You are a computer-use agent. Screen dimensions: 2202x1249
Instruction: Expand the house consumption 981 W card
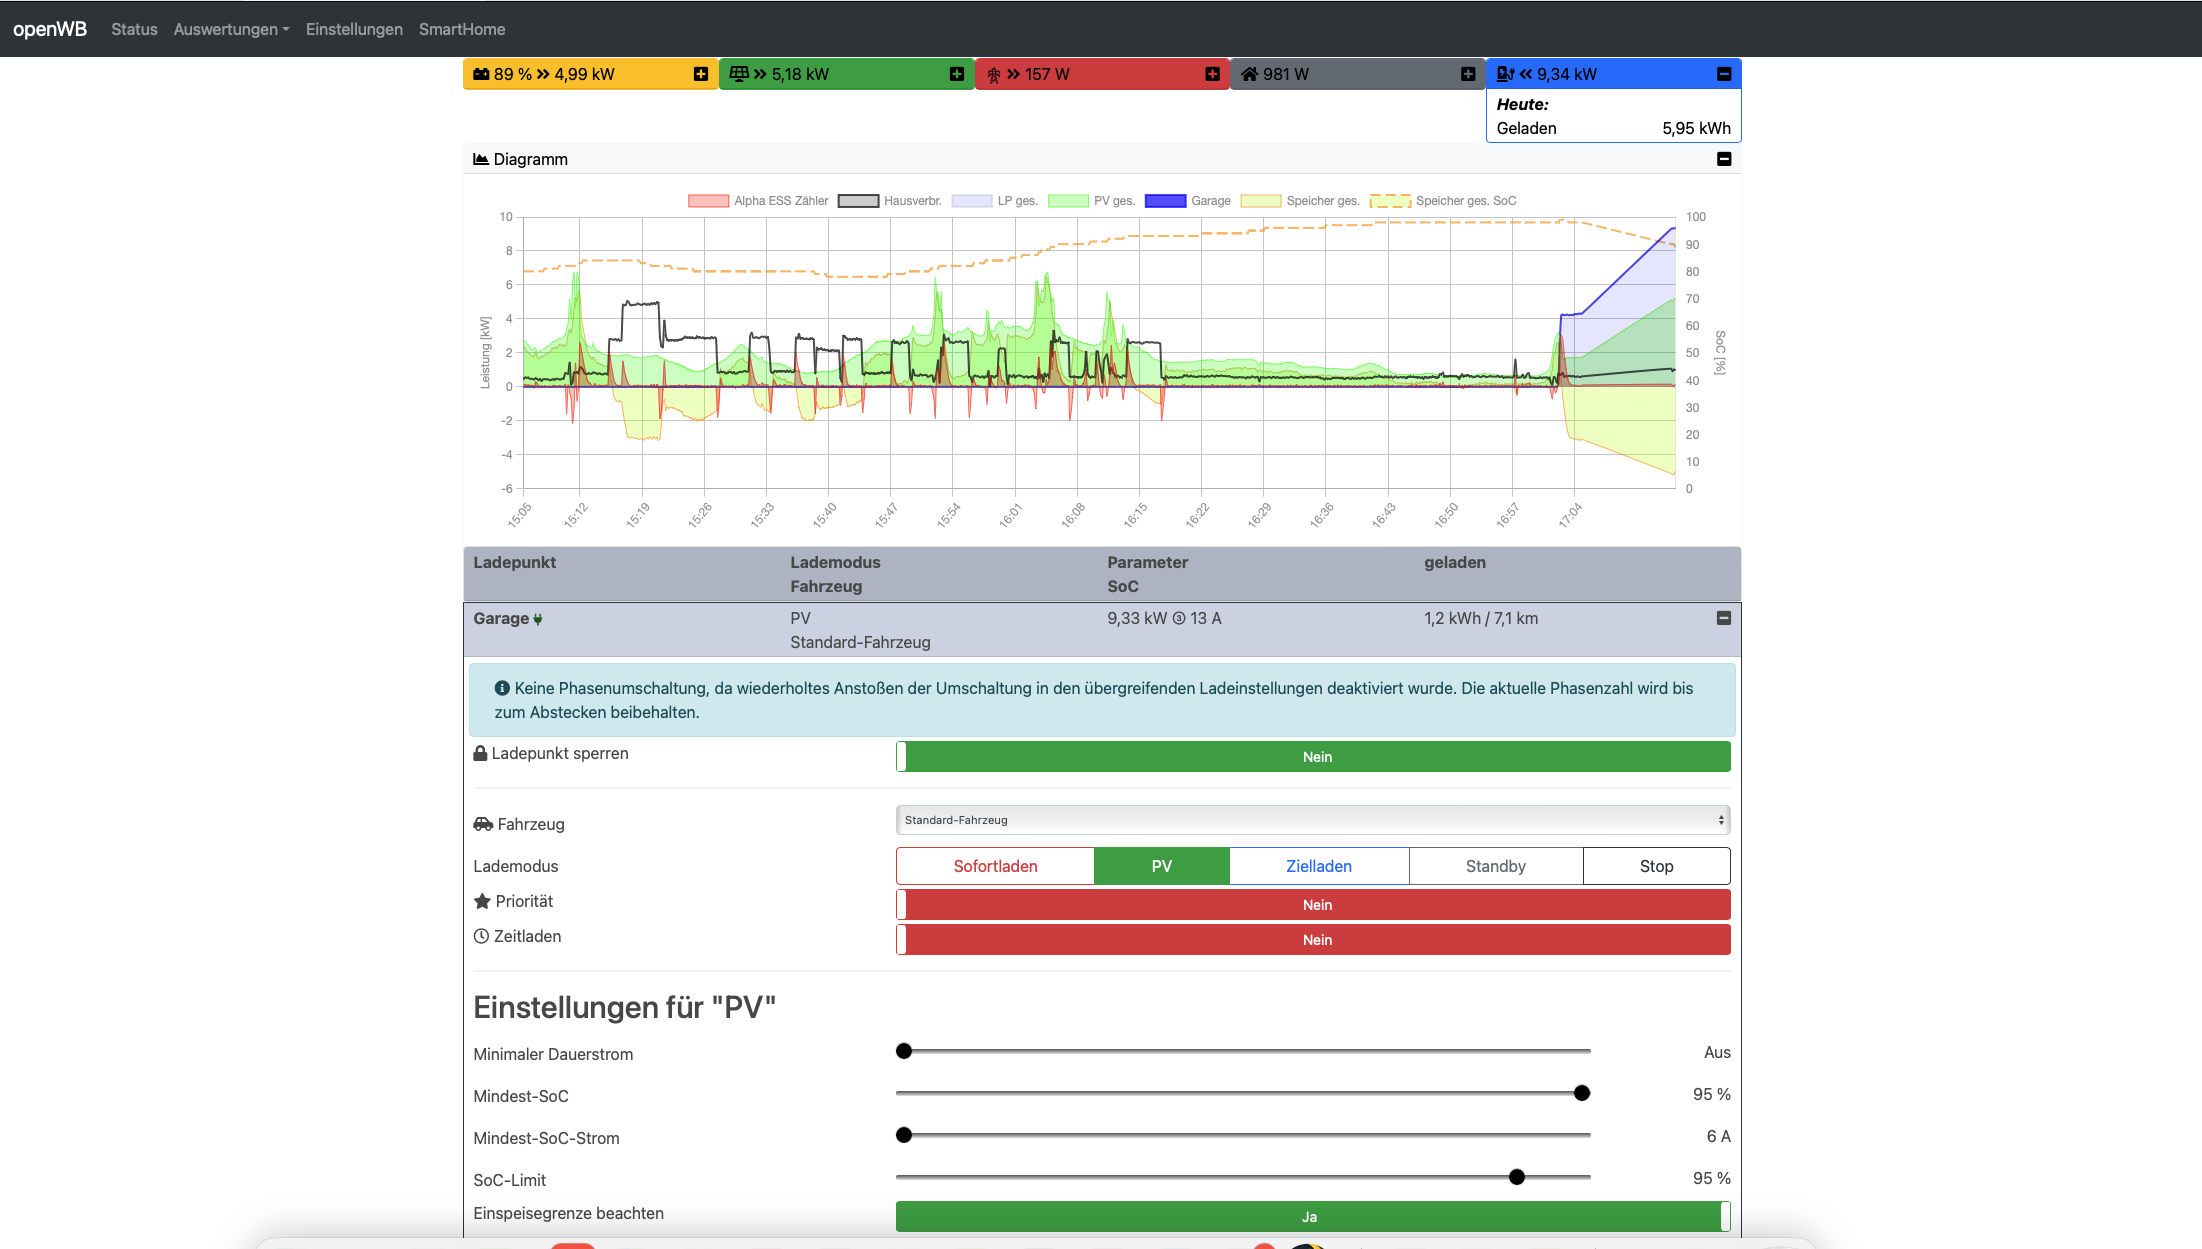click(x=1468, y=74)
